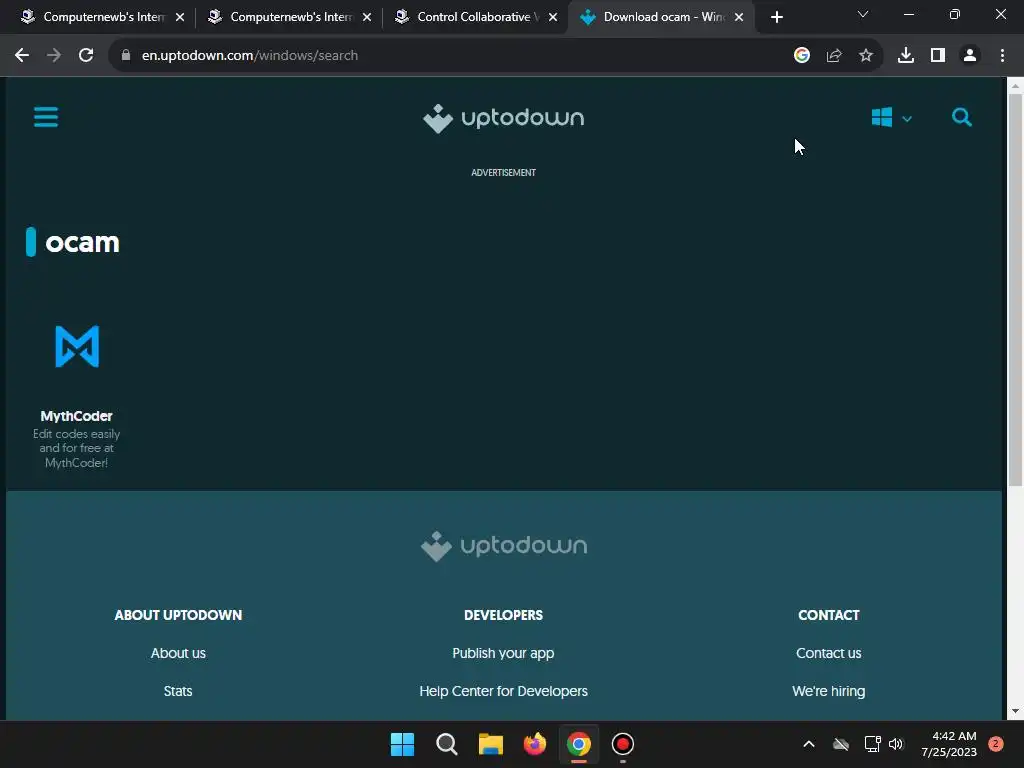Open the Publish your app link
Viewport: 1024px width, 768px height.
tap(503, 653)
